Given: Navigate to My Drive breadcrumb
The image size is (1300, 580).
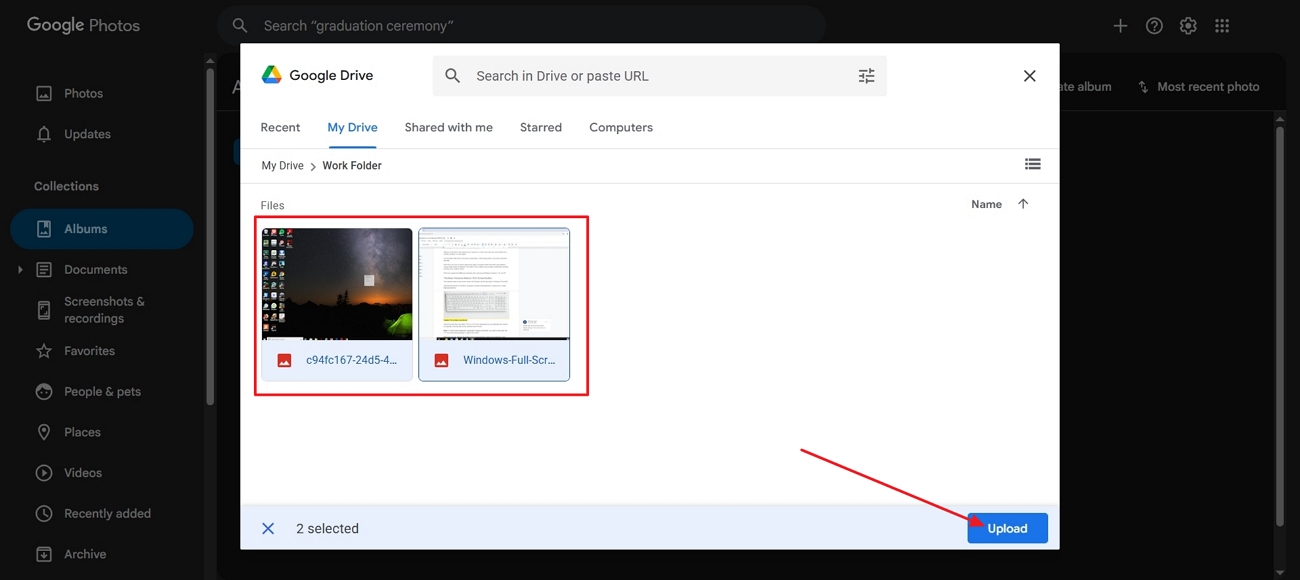Looking at the screenshot, I should [x=283, y=166].
